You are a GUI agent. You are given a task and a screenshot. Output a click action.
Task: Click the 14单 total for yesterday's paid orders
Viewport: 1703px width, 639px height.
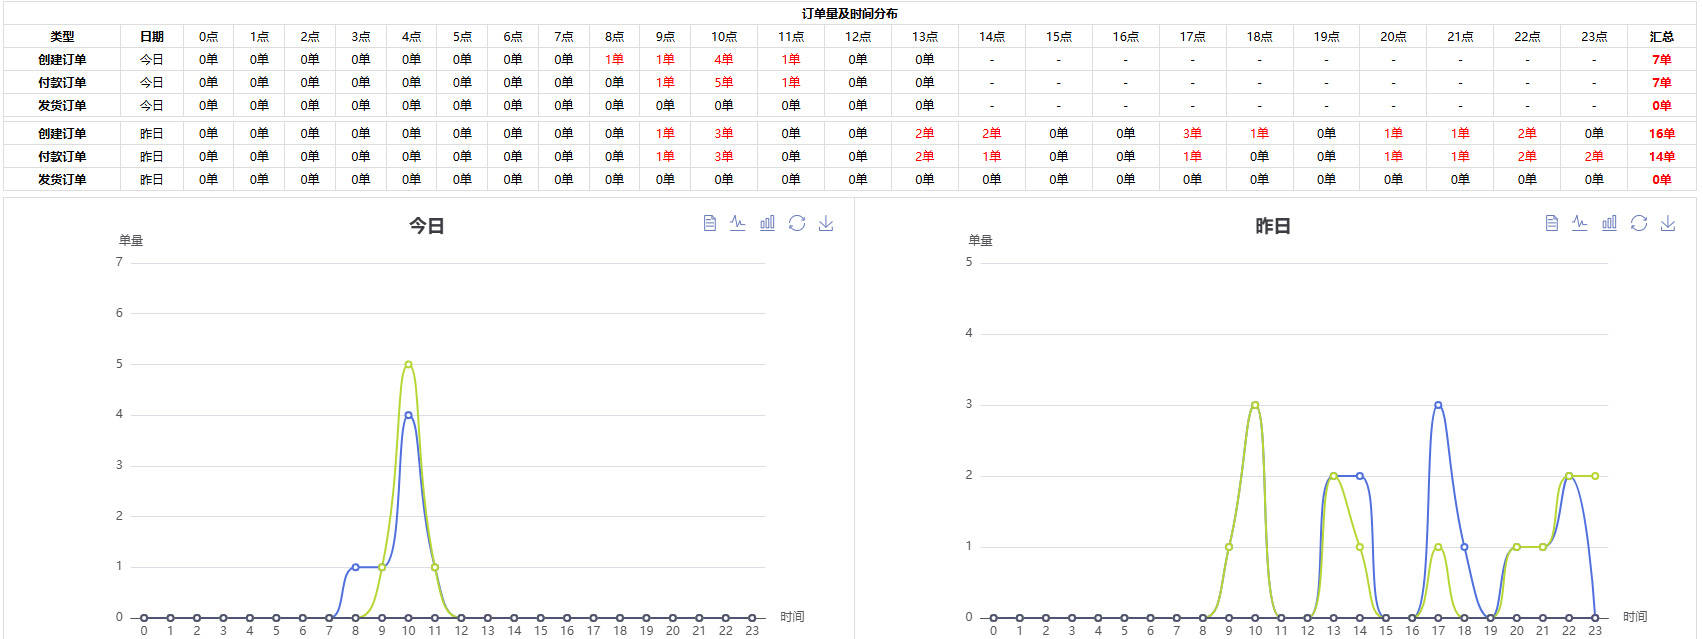click(1661, 156)
